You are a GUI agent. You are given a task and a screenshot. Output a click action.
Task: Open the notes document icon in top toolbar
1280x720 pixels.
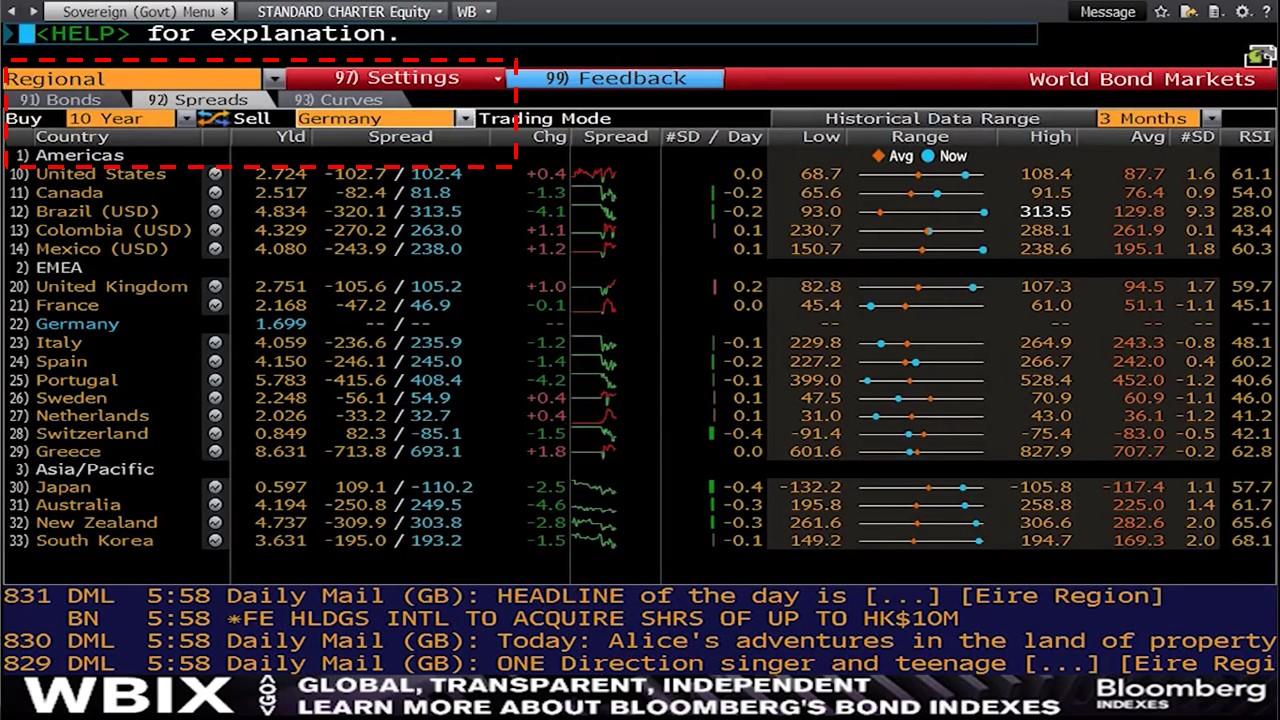(1214, 12)
